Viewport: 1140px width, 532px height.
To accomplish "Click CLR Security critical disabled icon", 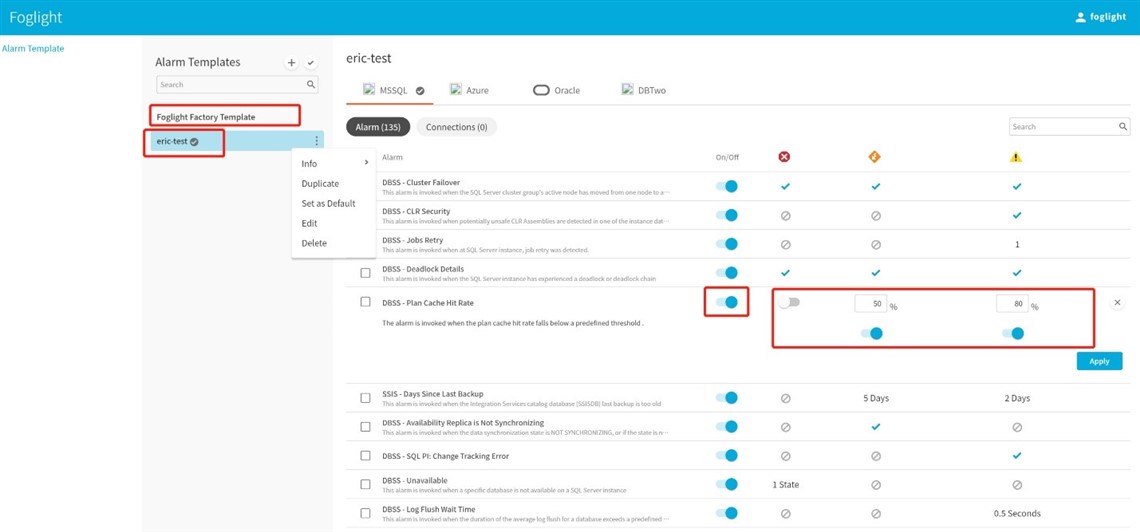I will (x=785, y=216).
